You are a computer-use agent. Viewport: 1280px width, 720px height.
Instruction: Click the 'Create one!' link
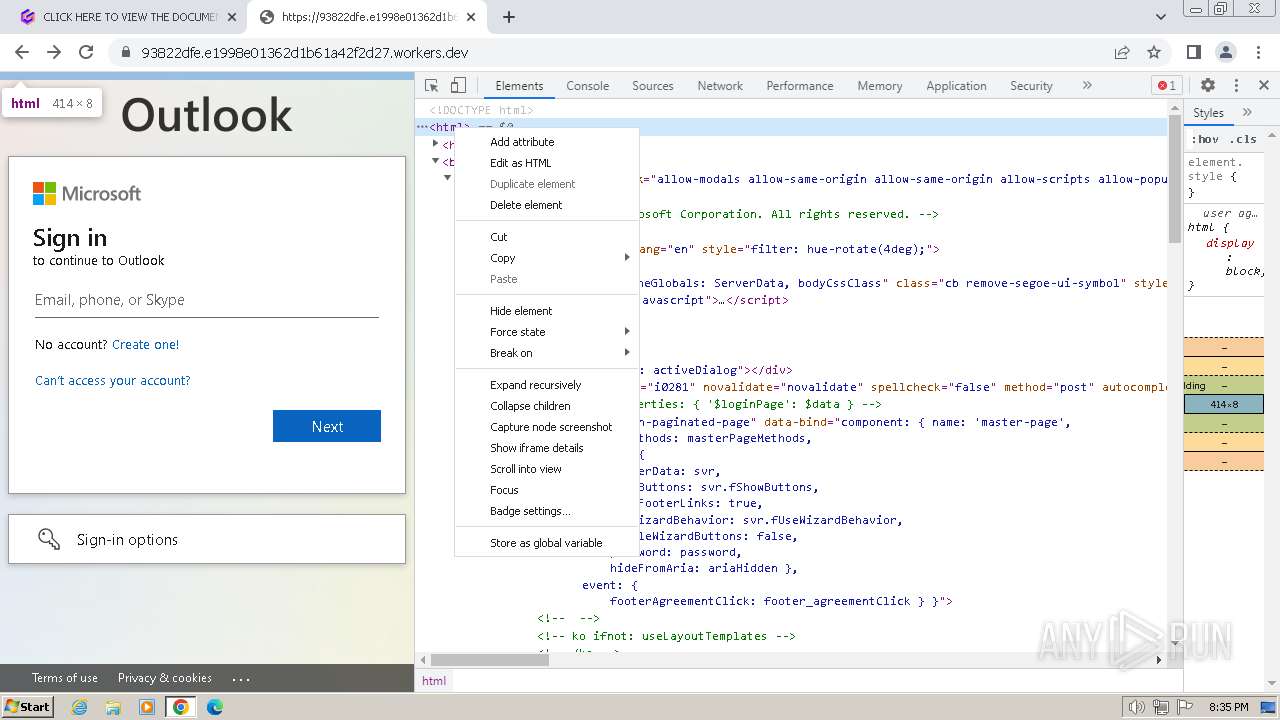tap(145, 344)
